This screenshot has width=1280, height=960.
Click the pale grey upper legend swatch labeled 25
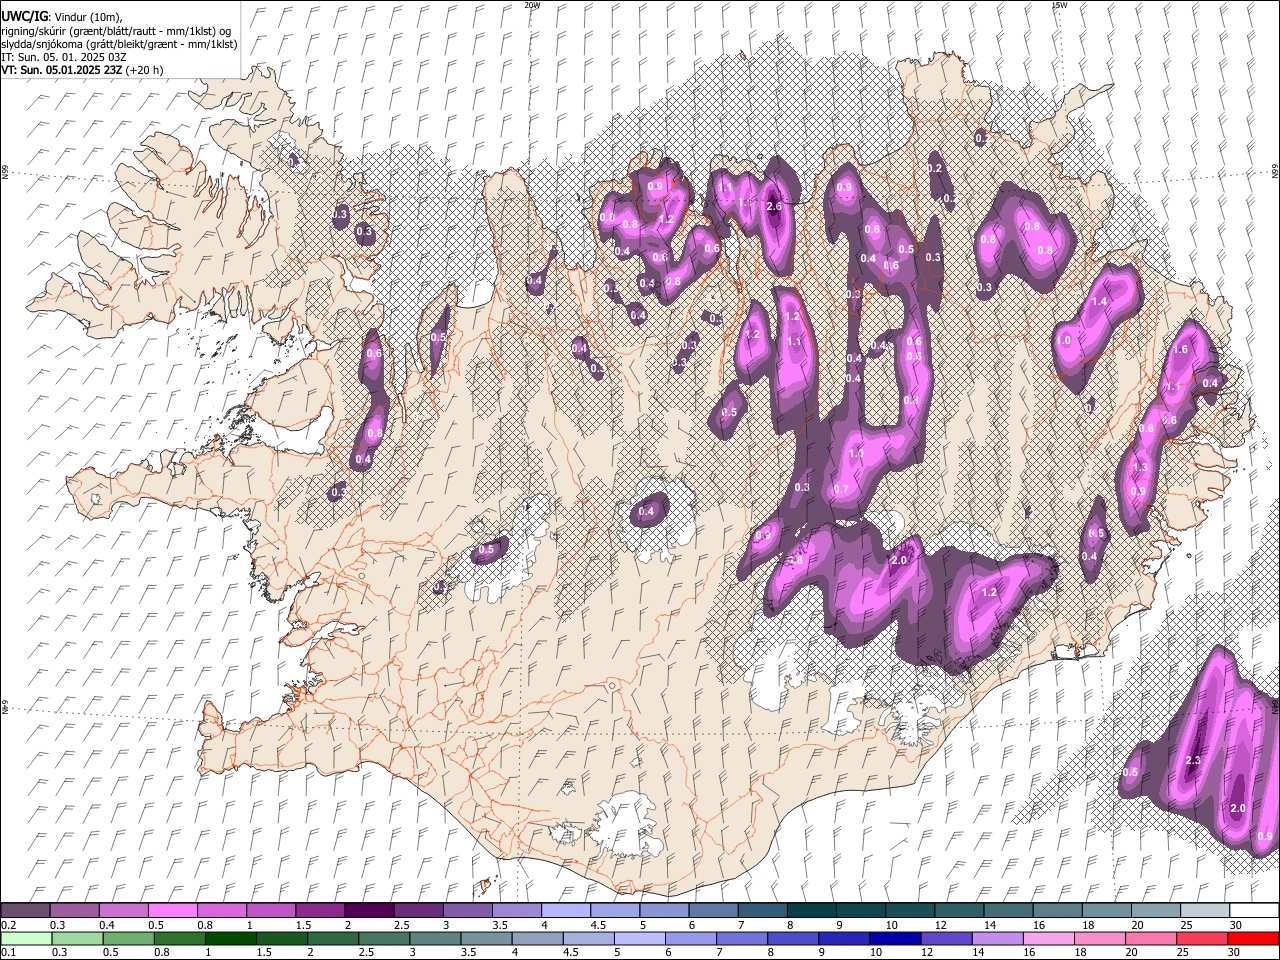(1206, 910)
